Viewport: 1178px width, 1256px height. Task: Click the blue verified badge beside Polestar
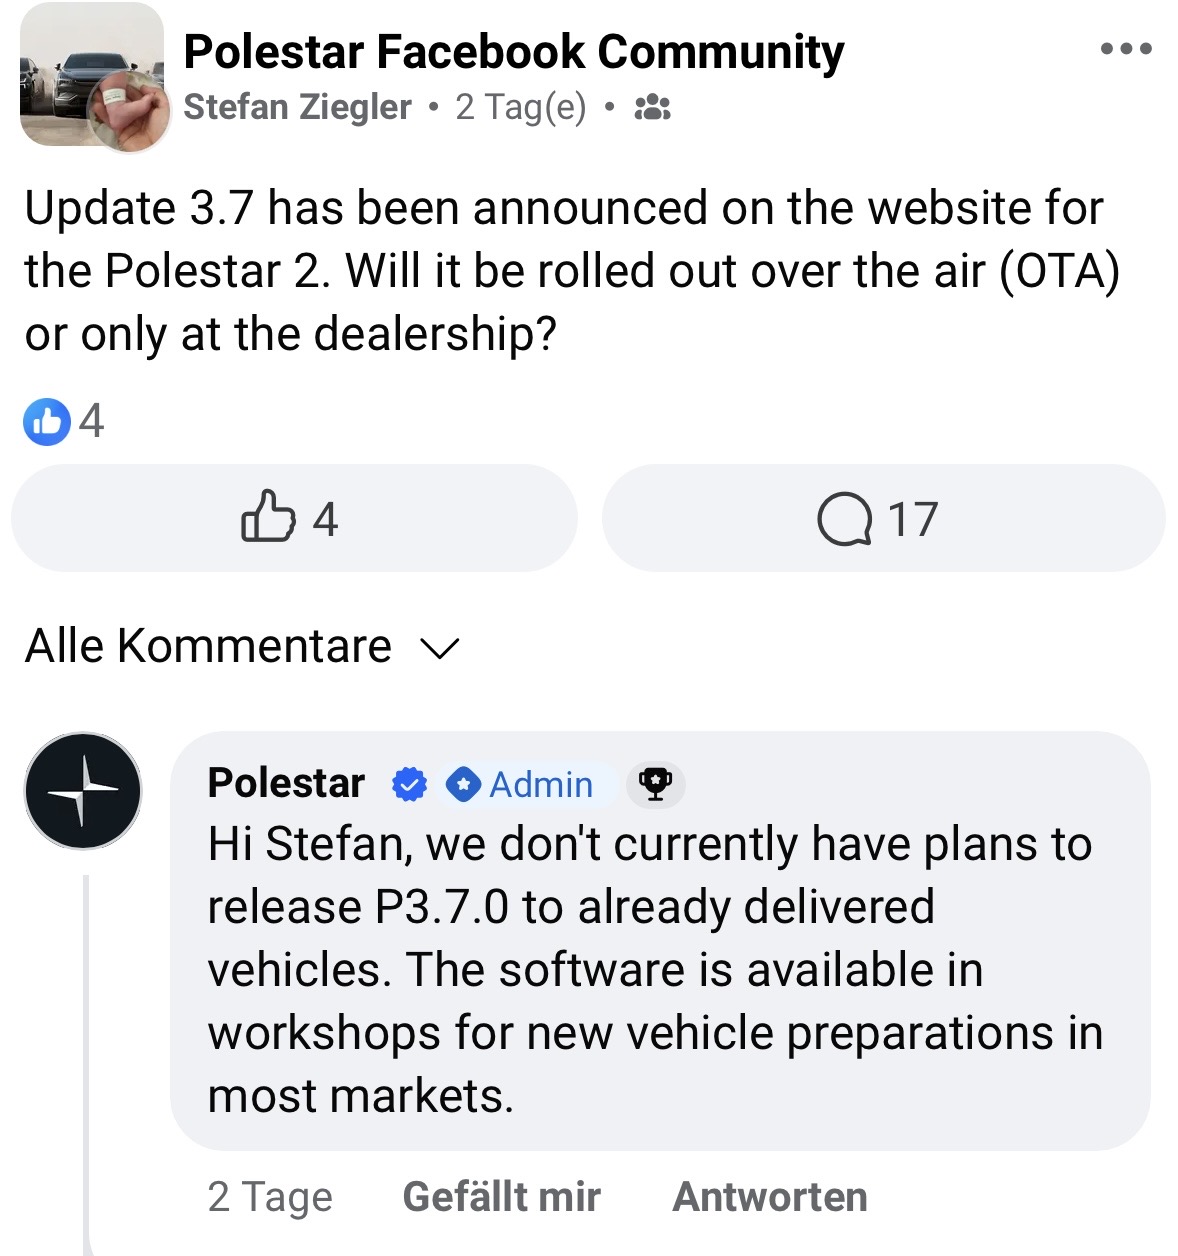pyautogui.click(x=408, y=785)
